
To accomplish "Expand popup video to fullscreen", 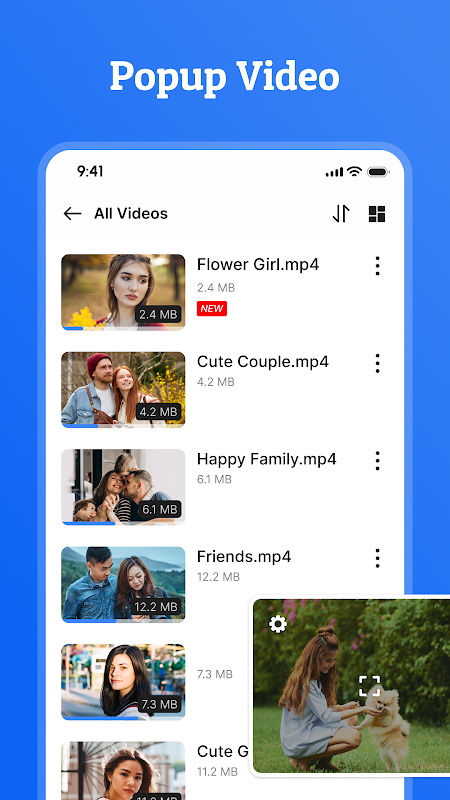I will tap(369, 686).
